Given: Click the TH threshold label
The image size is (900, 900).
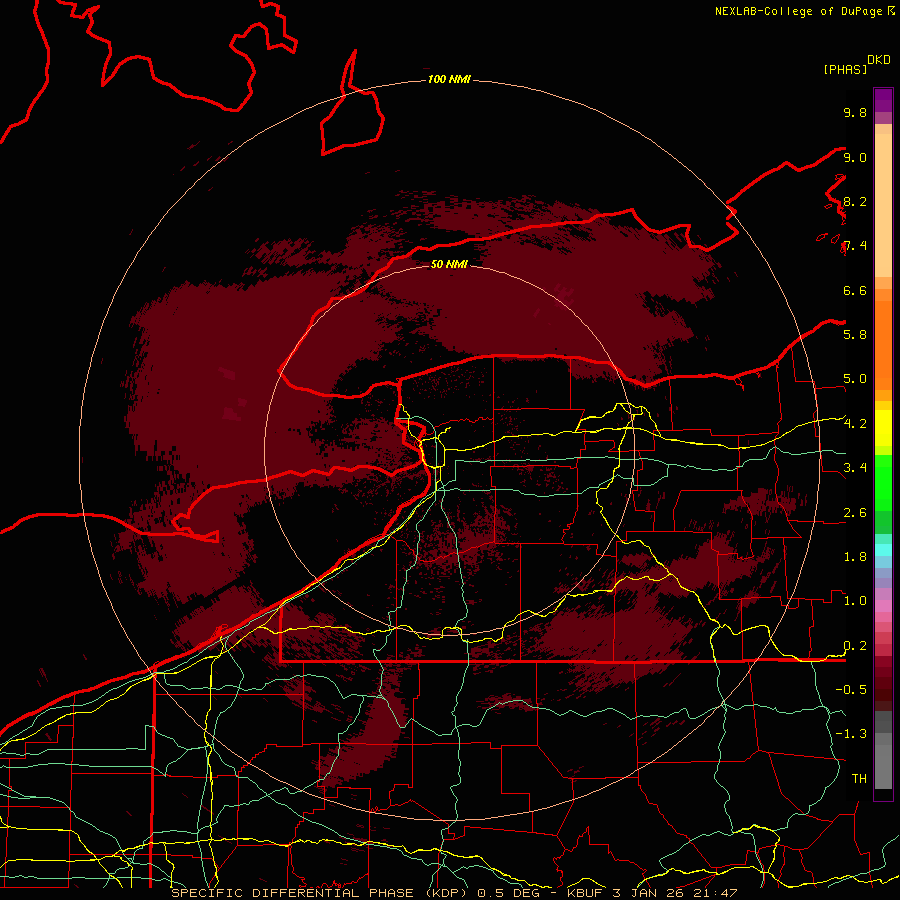Looking at the screenshot, I should coord(859,778).
